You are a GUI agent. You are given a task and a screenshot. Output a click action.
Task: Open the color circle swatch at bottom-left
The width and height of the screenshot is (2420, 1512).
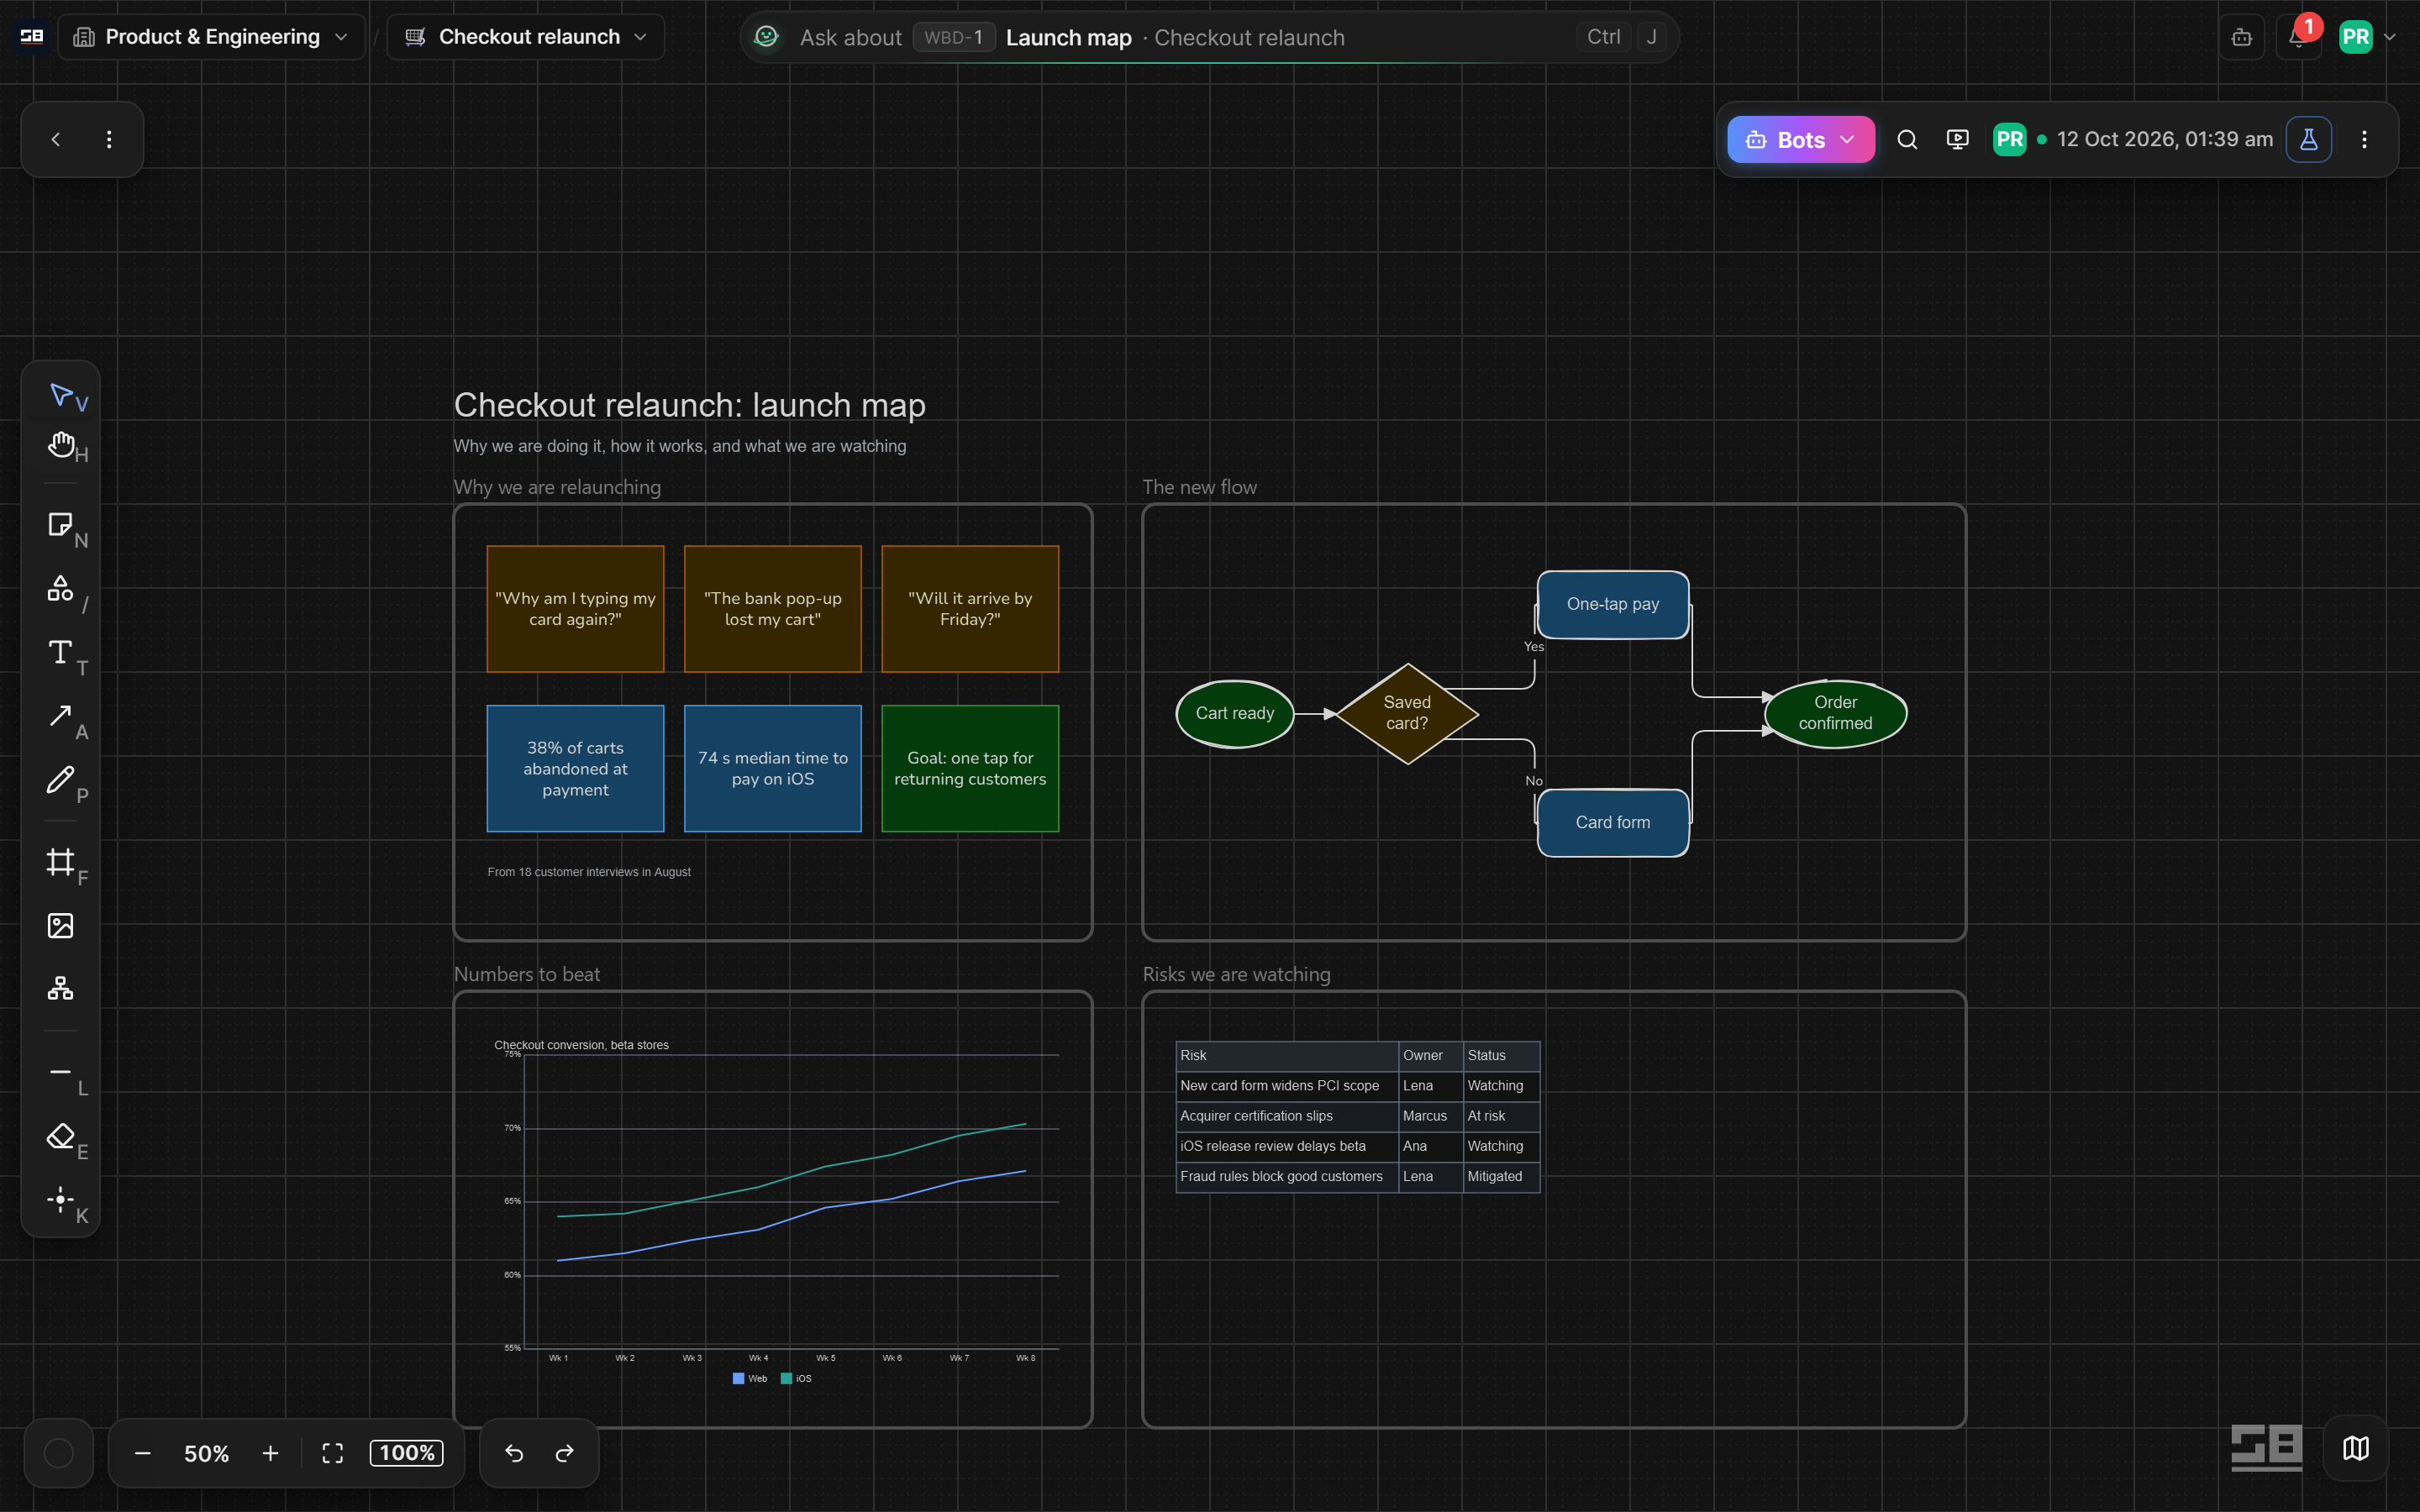pyautogui.click(x=59, y=1453)
